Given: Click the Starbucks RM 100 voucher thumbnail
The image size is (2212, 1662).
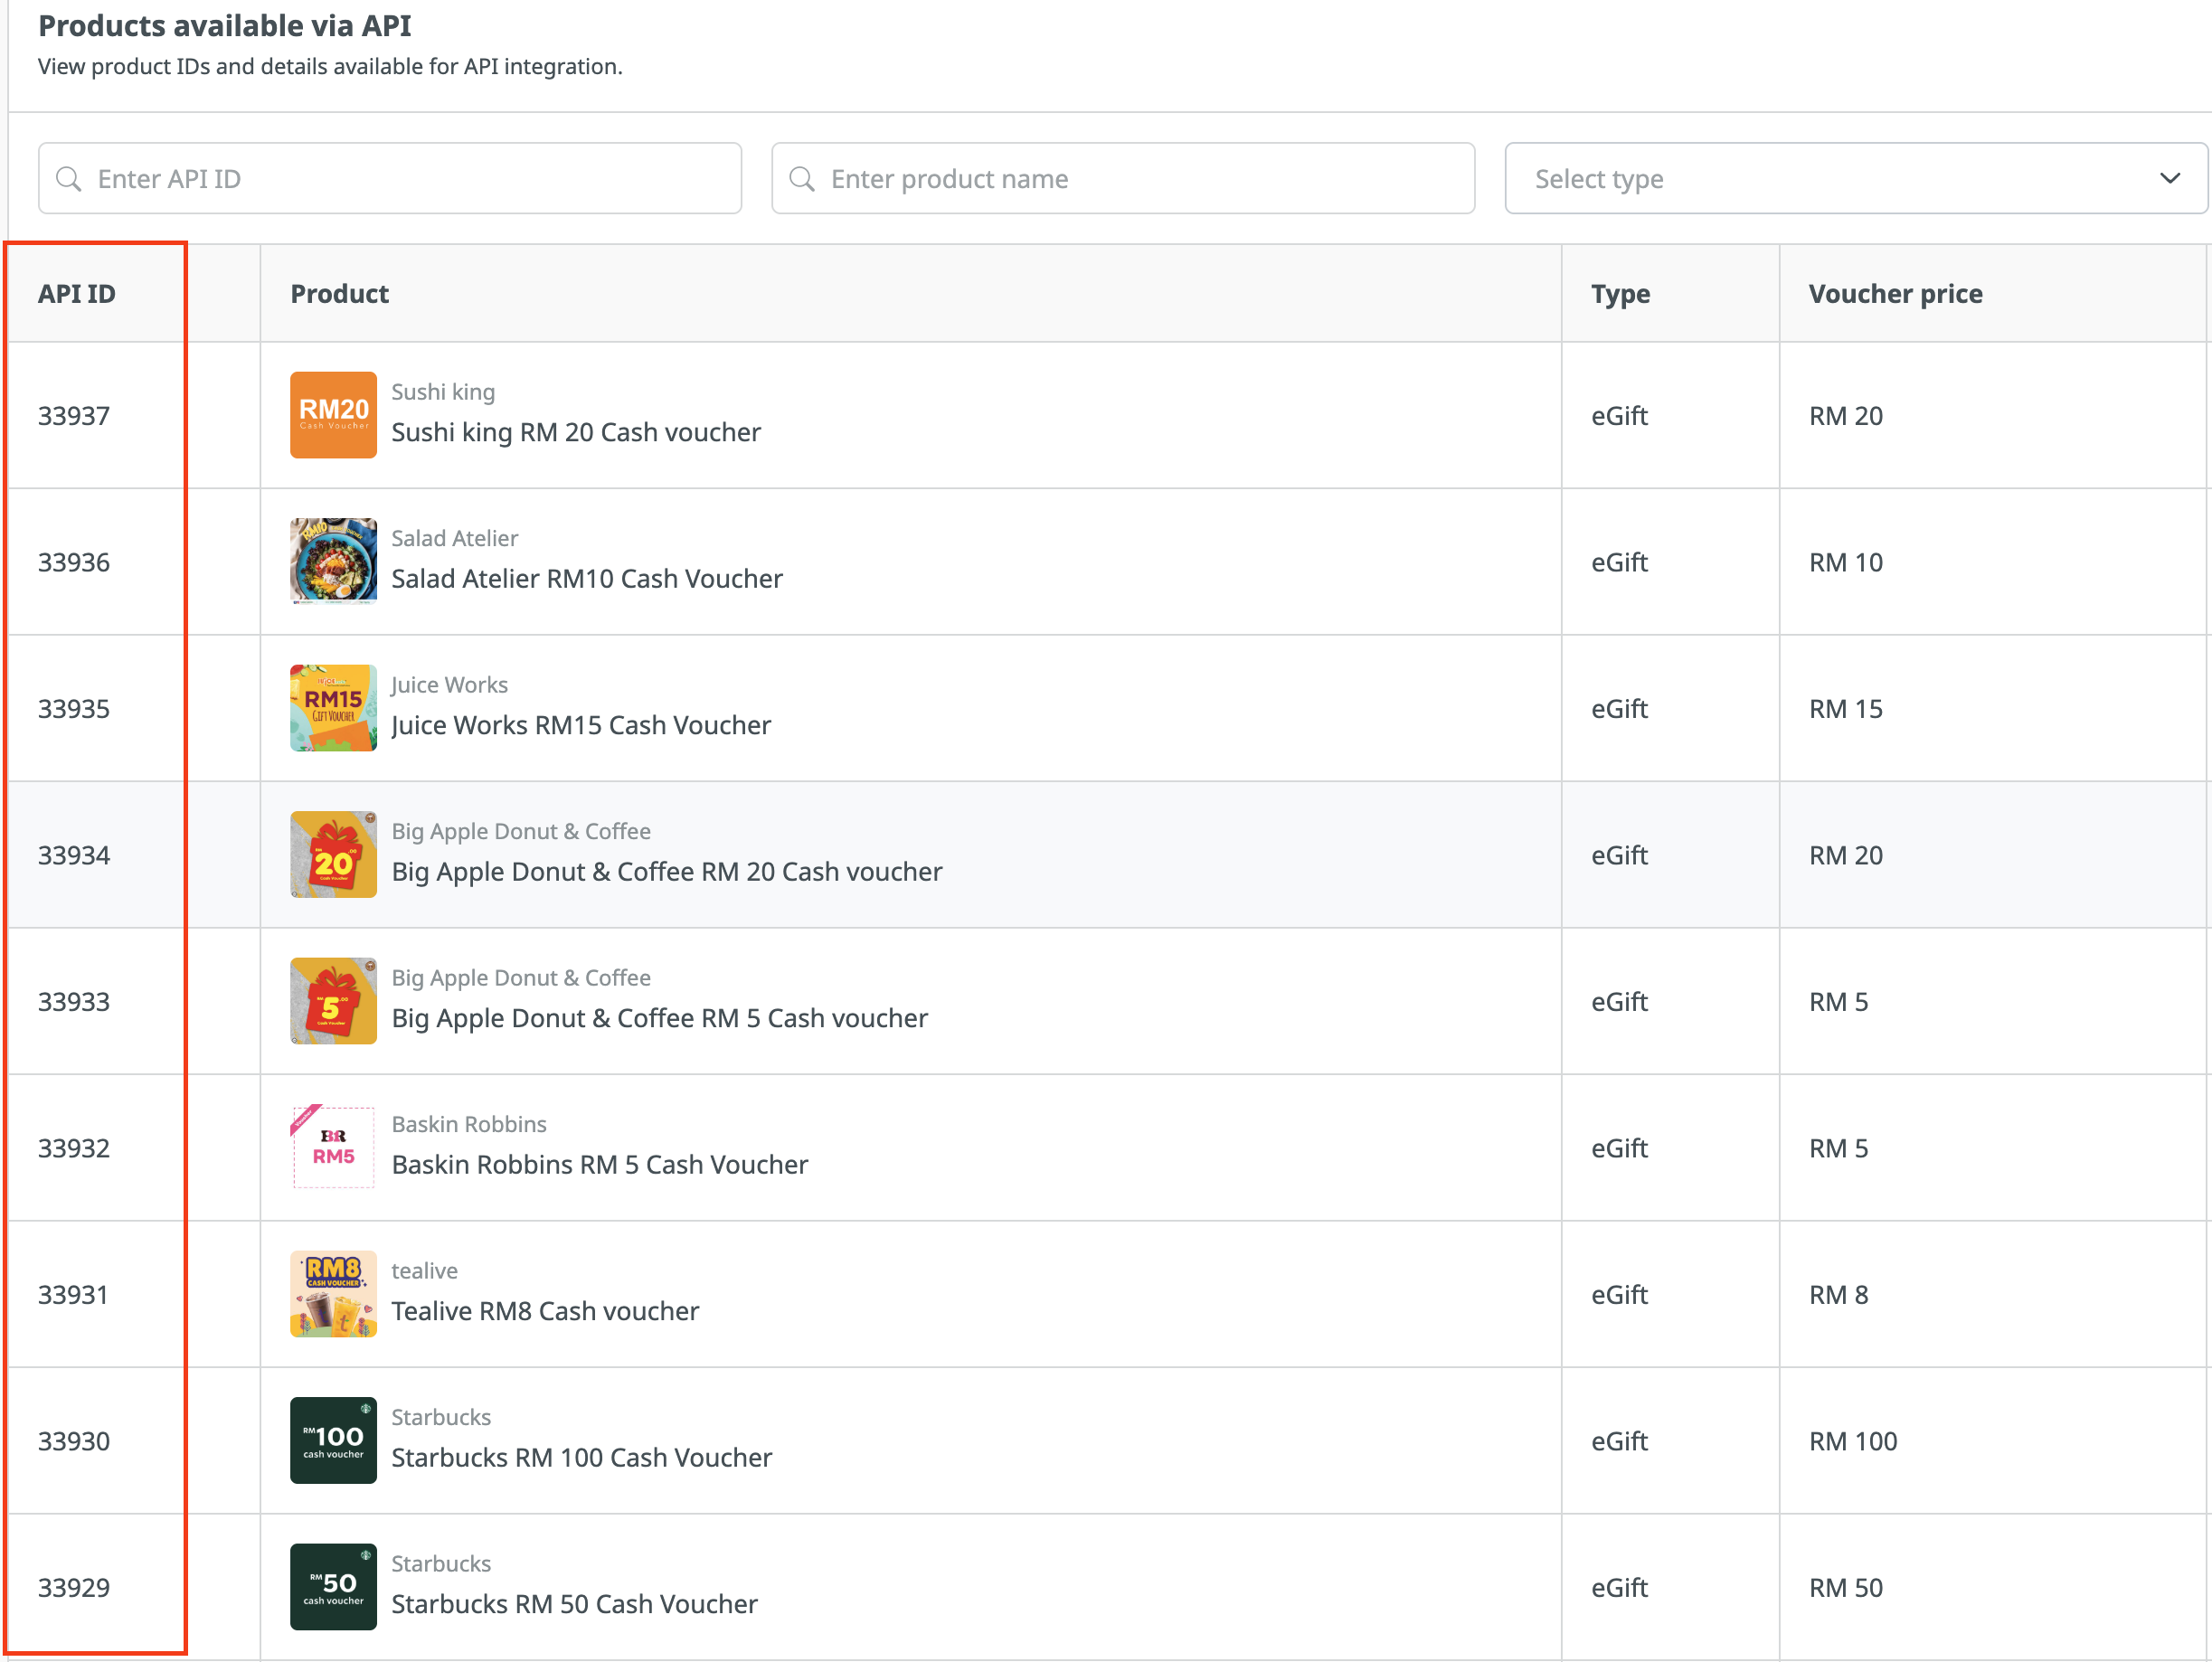Looking at the screenshot, I should tap(333, 1440).
